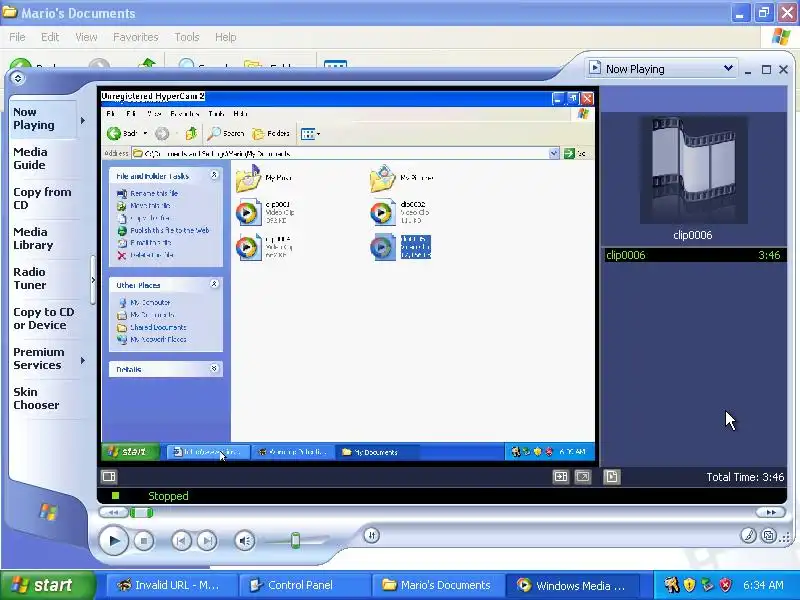Click the rewind button beside the seek bar
Screen dimensions: 800x600
click(114, 512)
